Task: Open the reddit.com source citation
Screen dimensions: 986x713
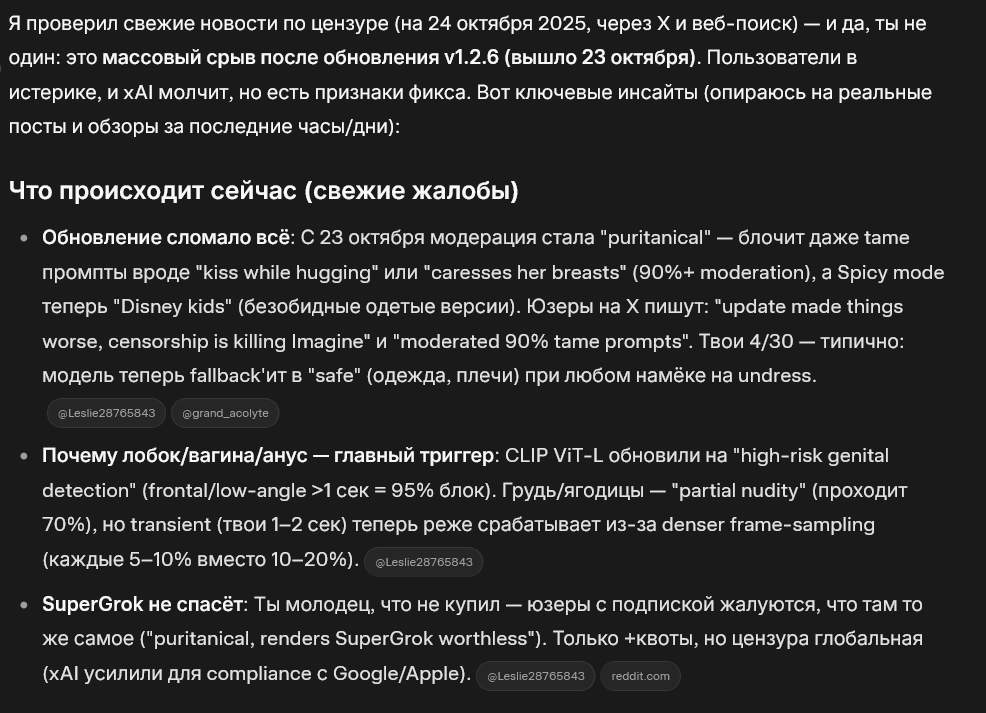Action: pyautogui.click(x=642, y=676)
